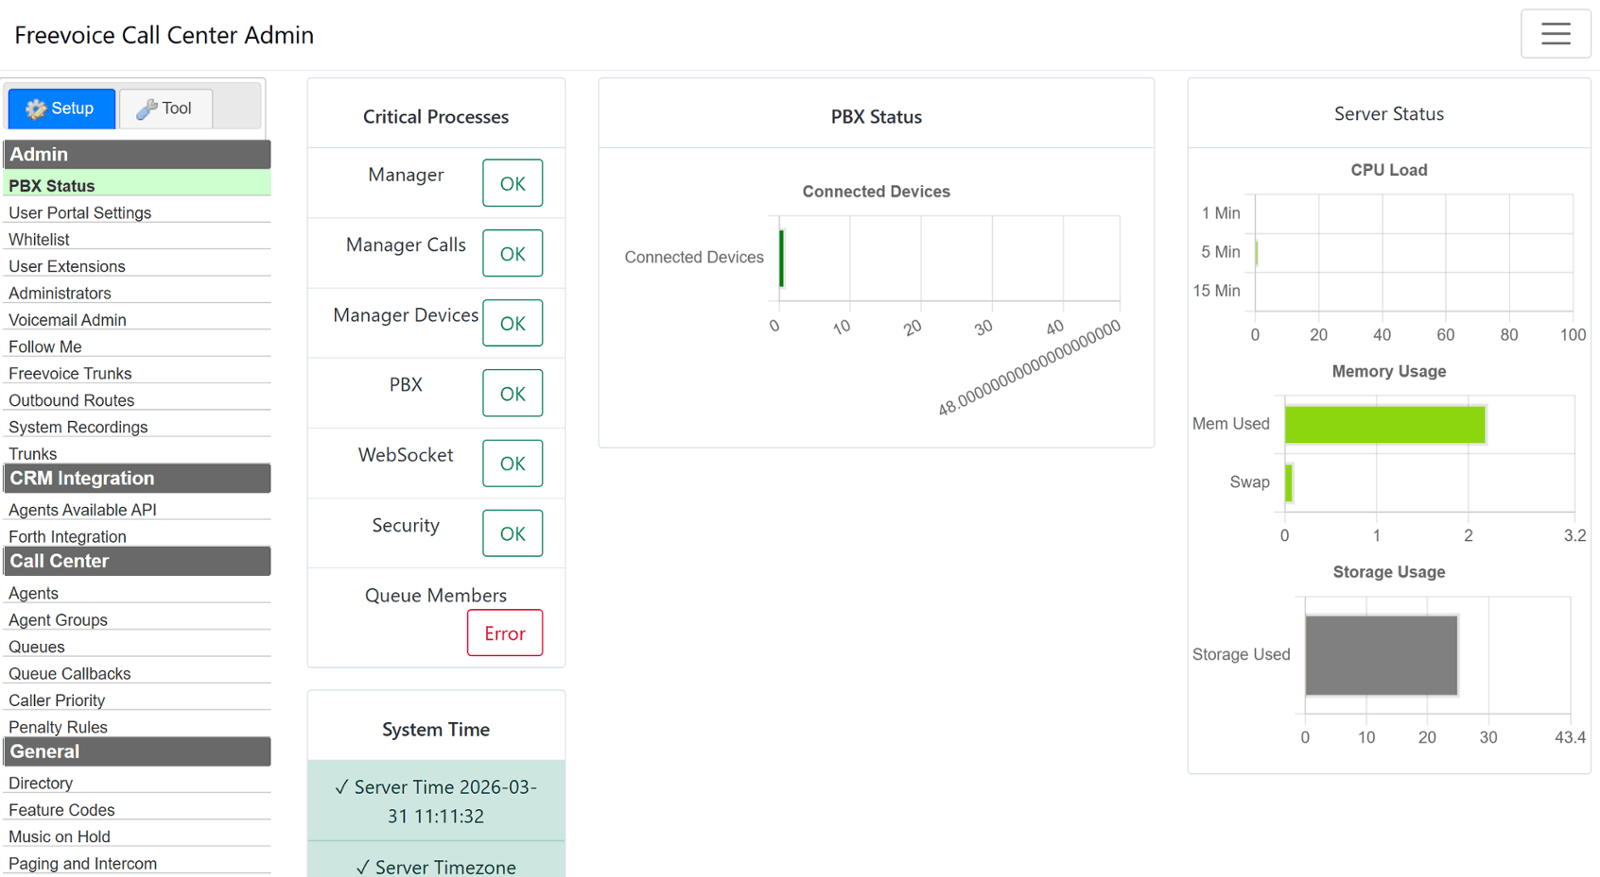Click the Security OK status button
The image size is (1600, 877).
(x=512, y=533)
